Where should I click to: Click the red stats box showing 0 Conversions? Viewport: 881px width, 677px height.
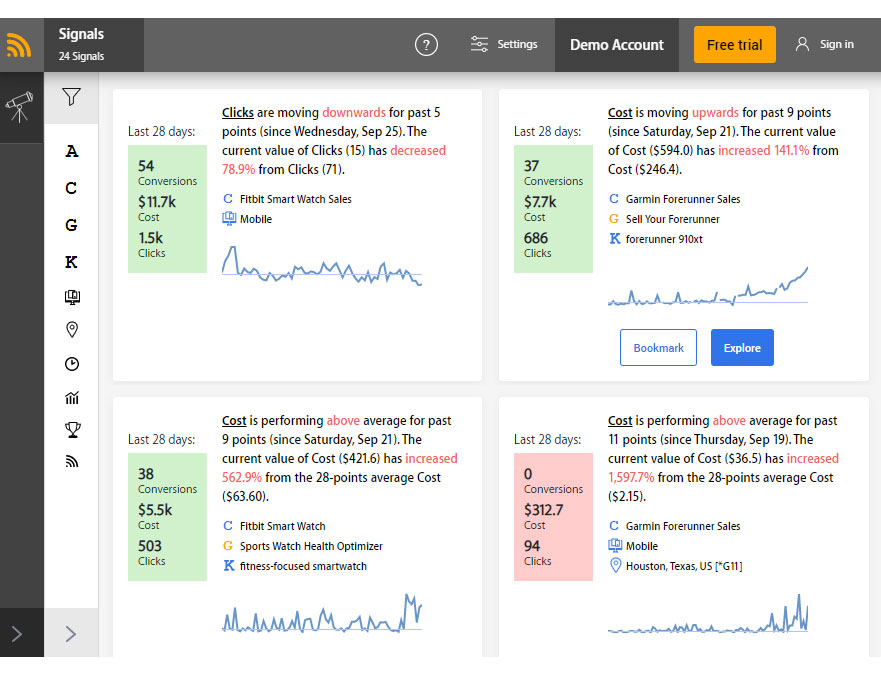553,517
